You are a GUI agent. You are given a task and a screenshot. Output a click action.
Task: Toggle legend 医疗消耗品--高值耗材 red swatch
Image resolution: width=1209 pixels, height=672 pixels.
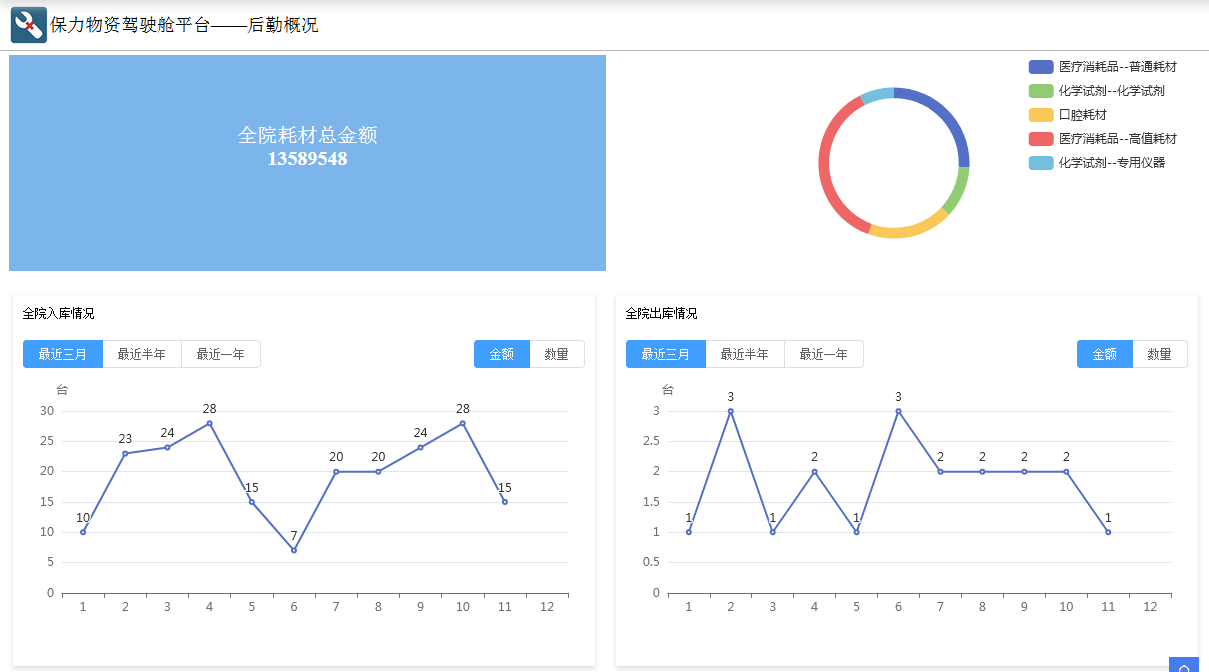coord(1041,139)
